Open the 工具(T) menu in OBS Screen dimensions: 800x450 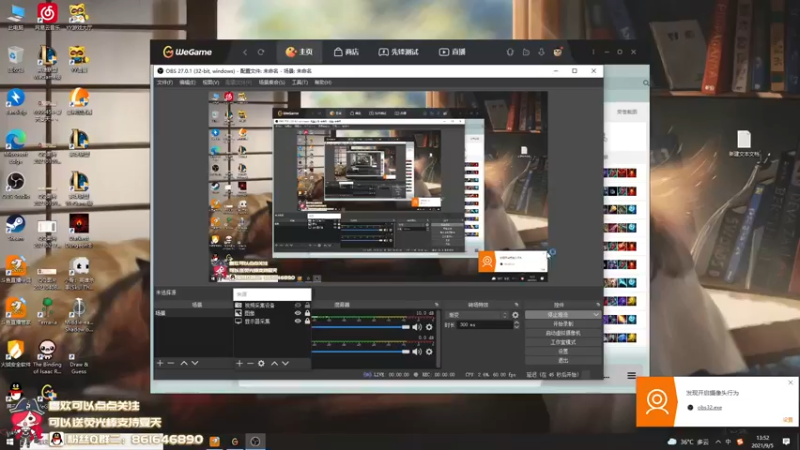299,82
